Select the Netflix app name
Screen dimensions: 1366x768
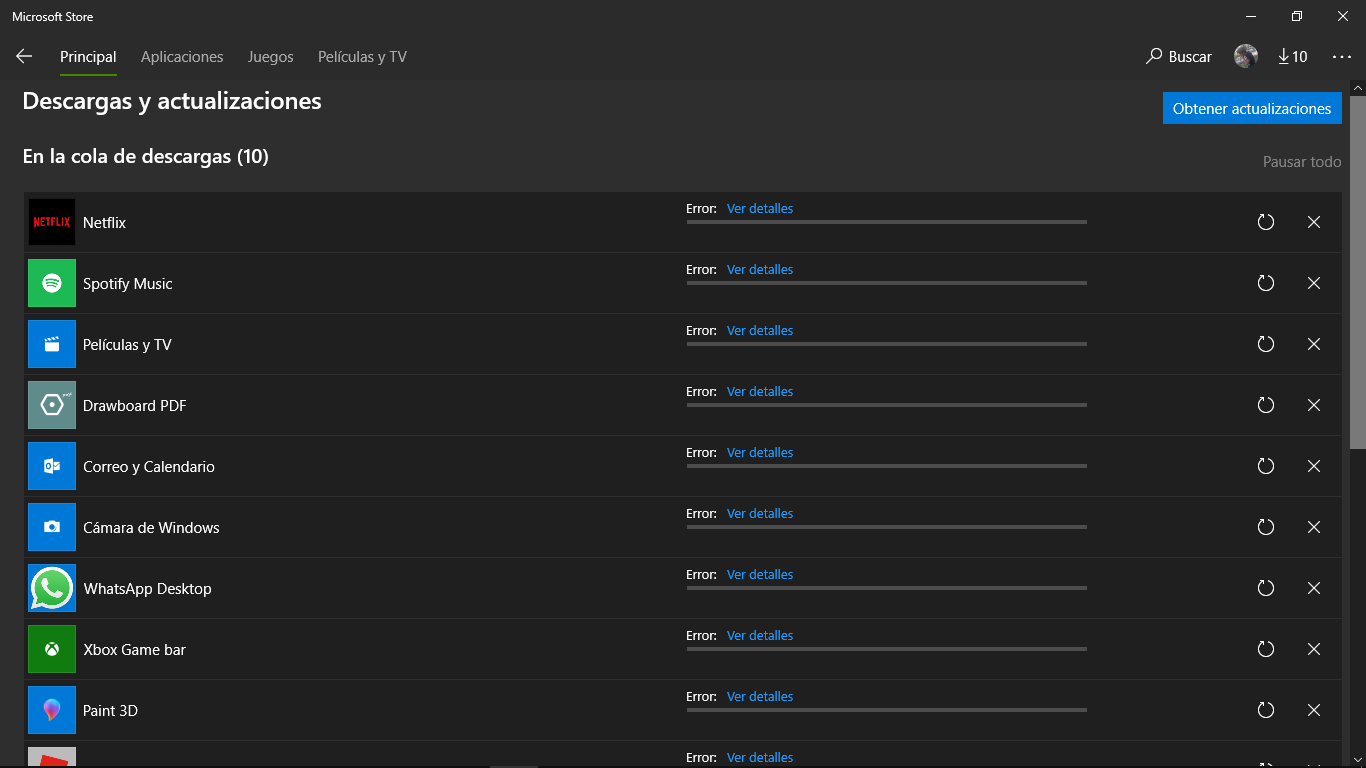click(104, 223)
